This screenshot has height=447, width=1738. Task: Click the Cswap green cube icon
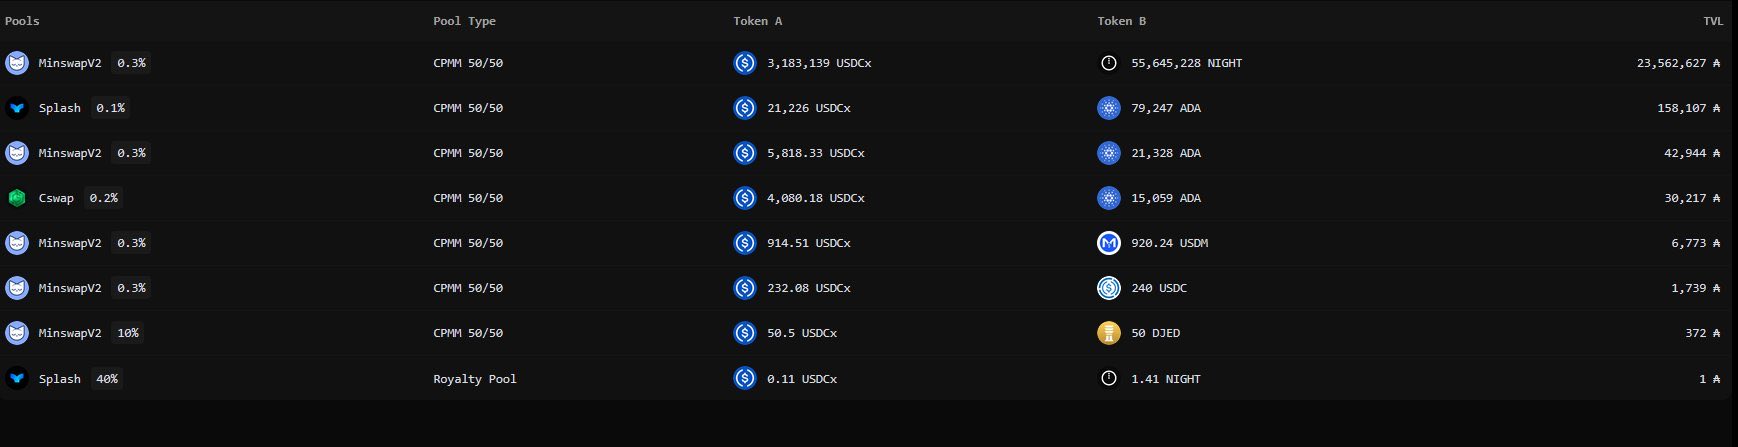17,198
